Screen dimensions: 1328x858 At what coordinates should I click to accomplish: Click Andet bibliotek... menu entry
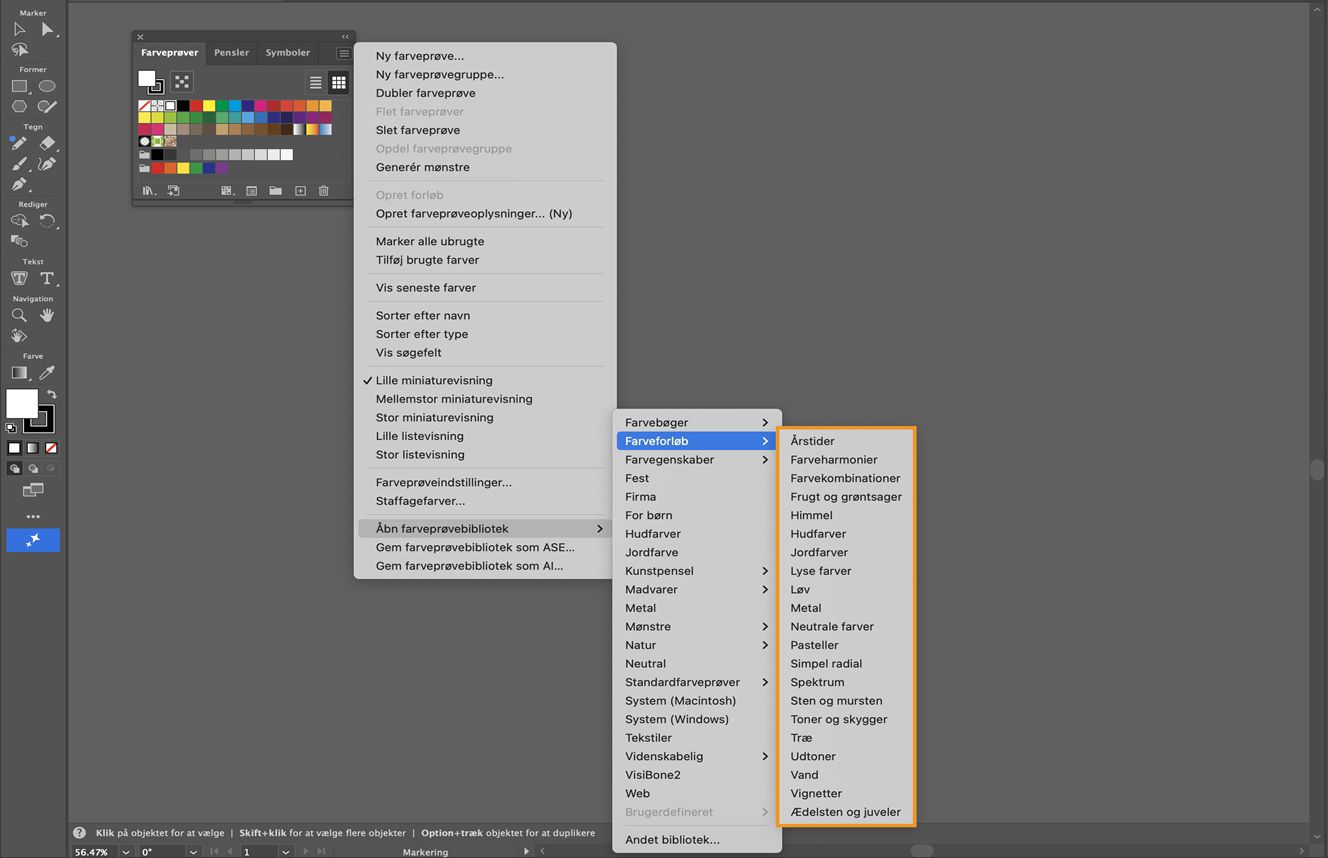(672, 840)
